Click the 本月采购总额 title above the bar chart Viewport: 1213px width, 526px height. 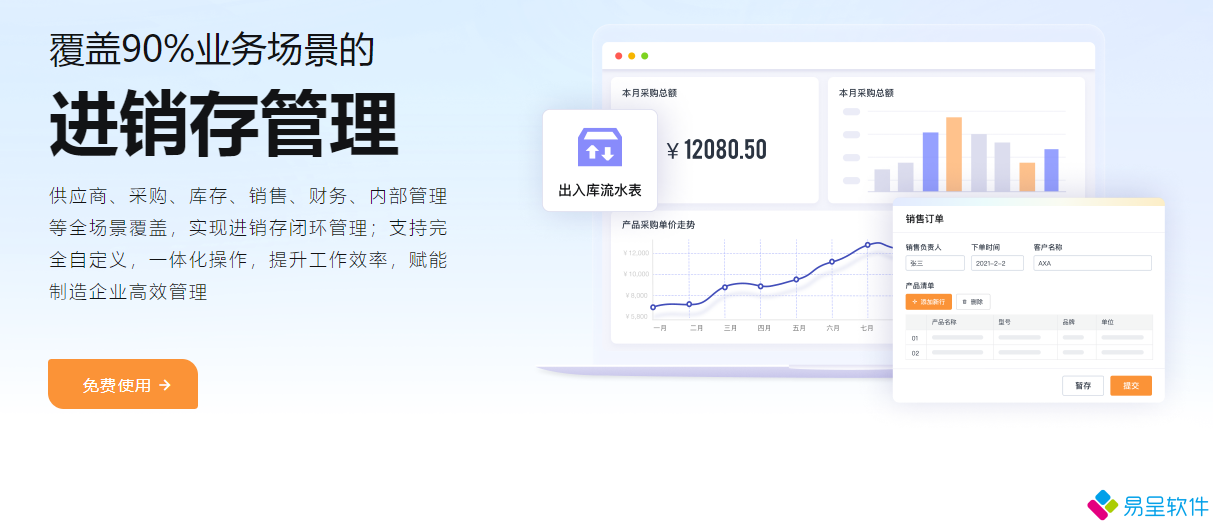[x=866, y=93]
